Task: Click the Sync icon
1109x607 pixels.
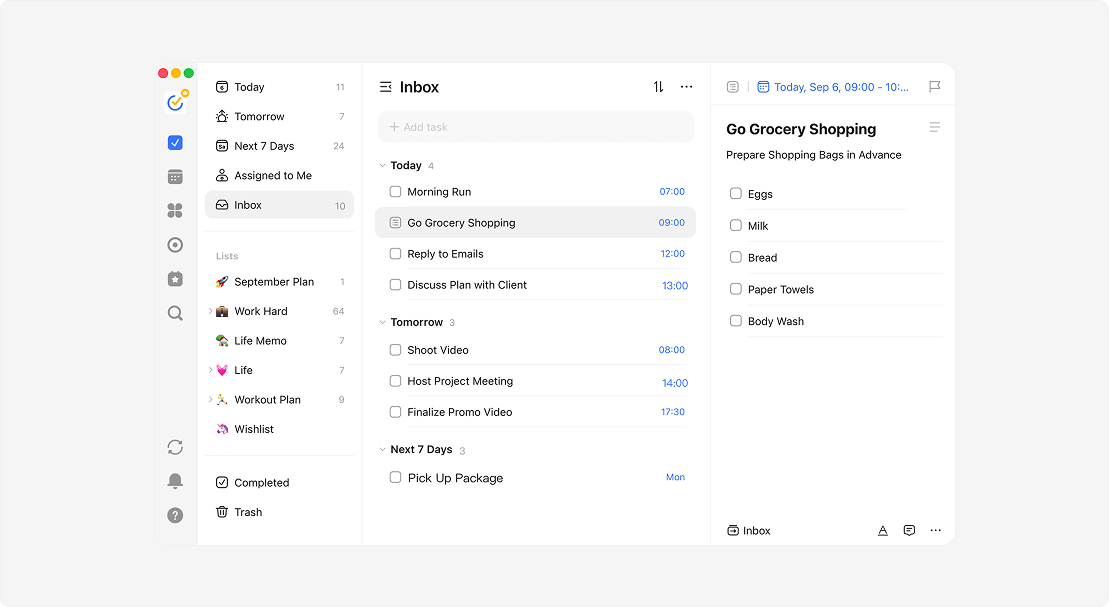Action: point(175,447)
